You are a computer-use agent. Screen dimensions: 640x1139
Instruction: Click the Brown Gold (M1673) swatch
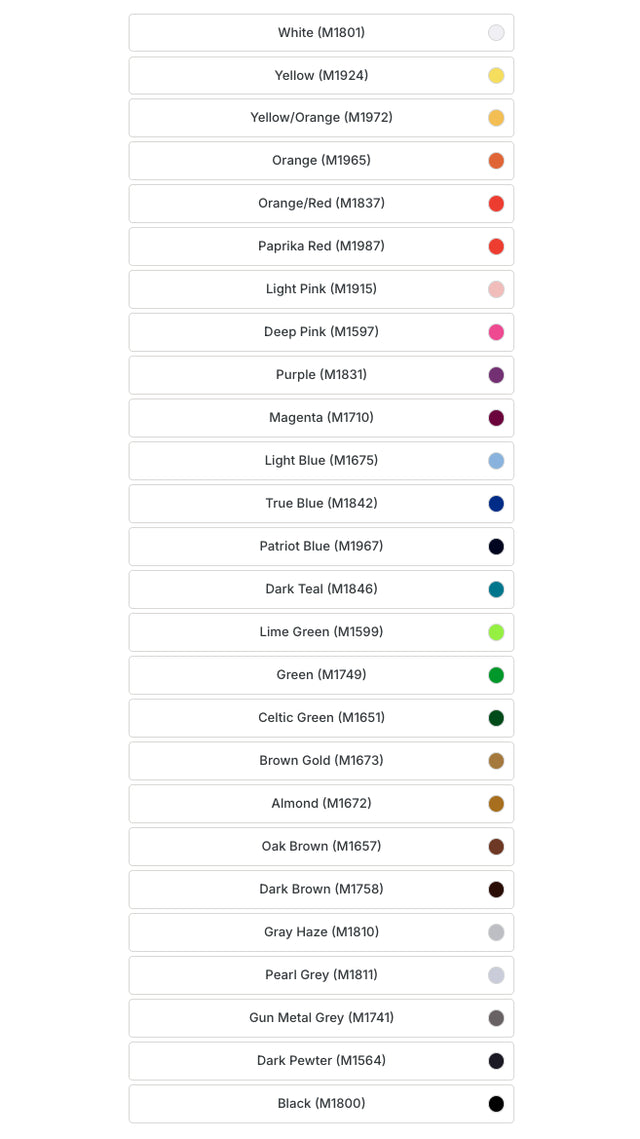[x=496, y=761]
